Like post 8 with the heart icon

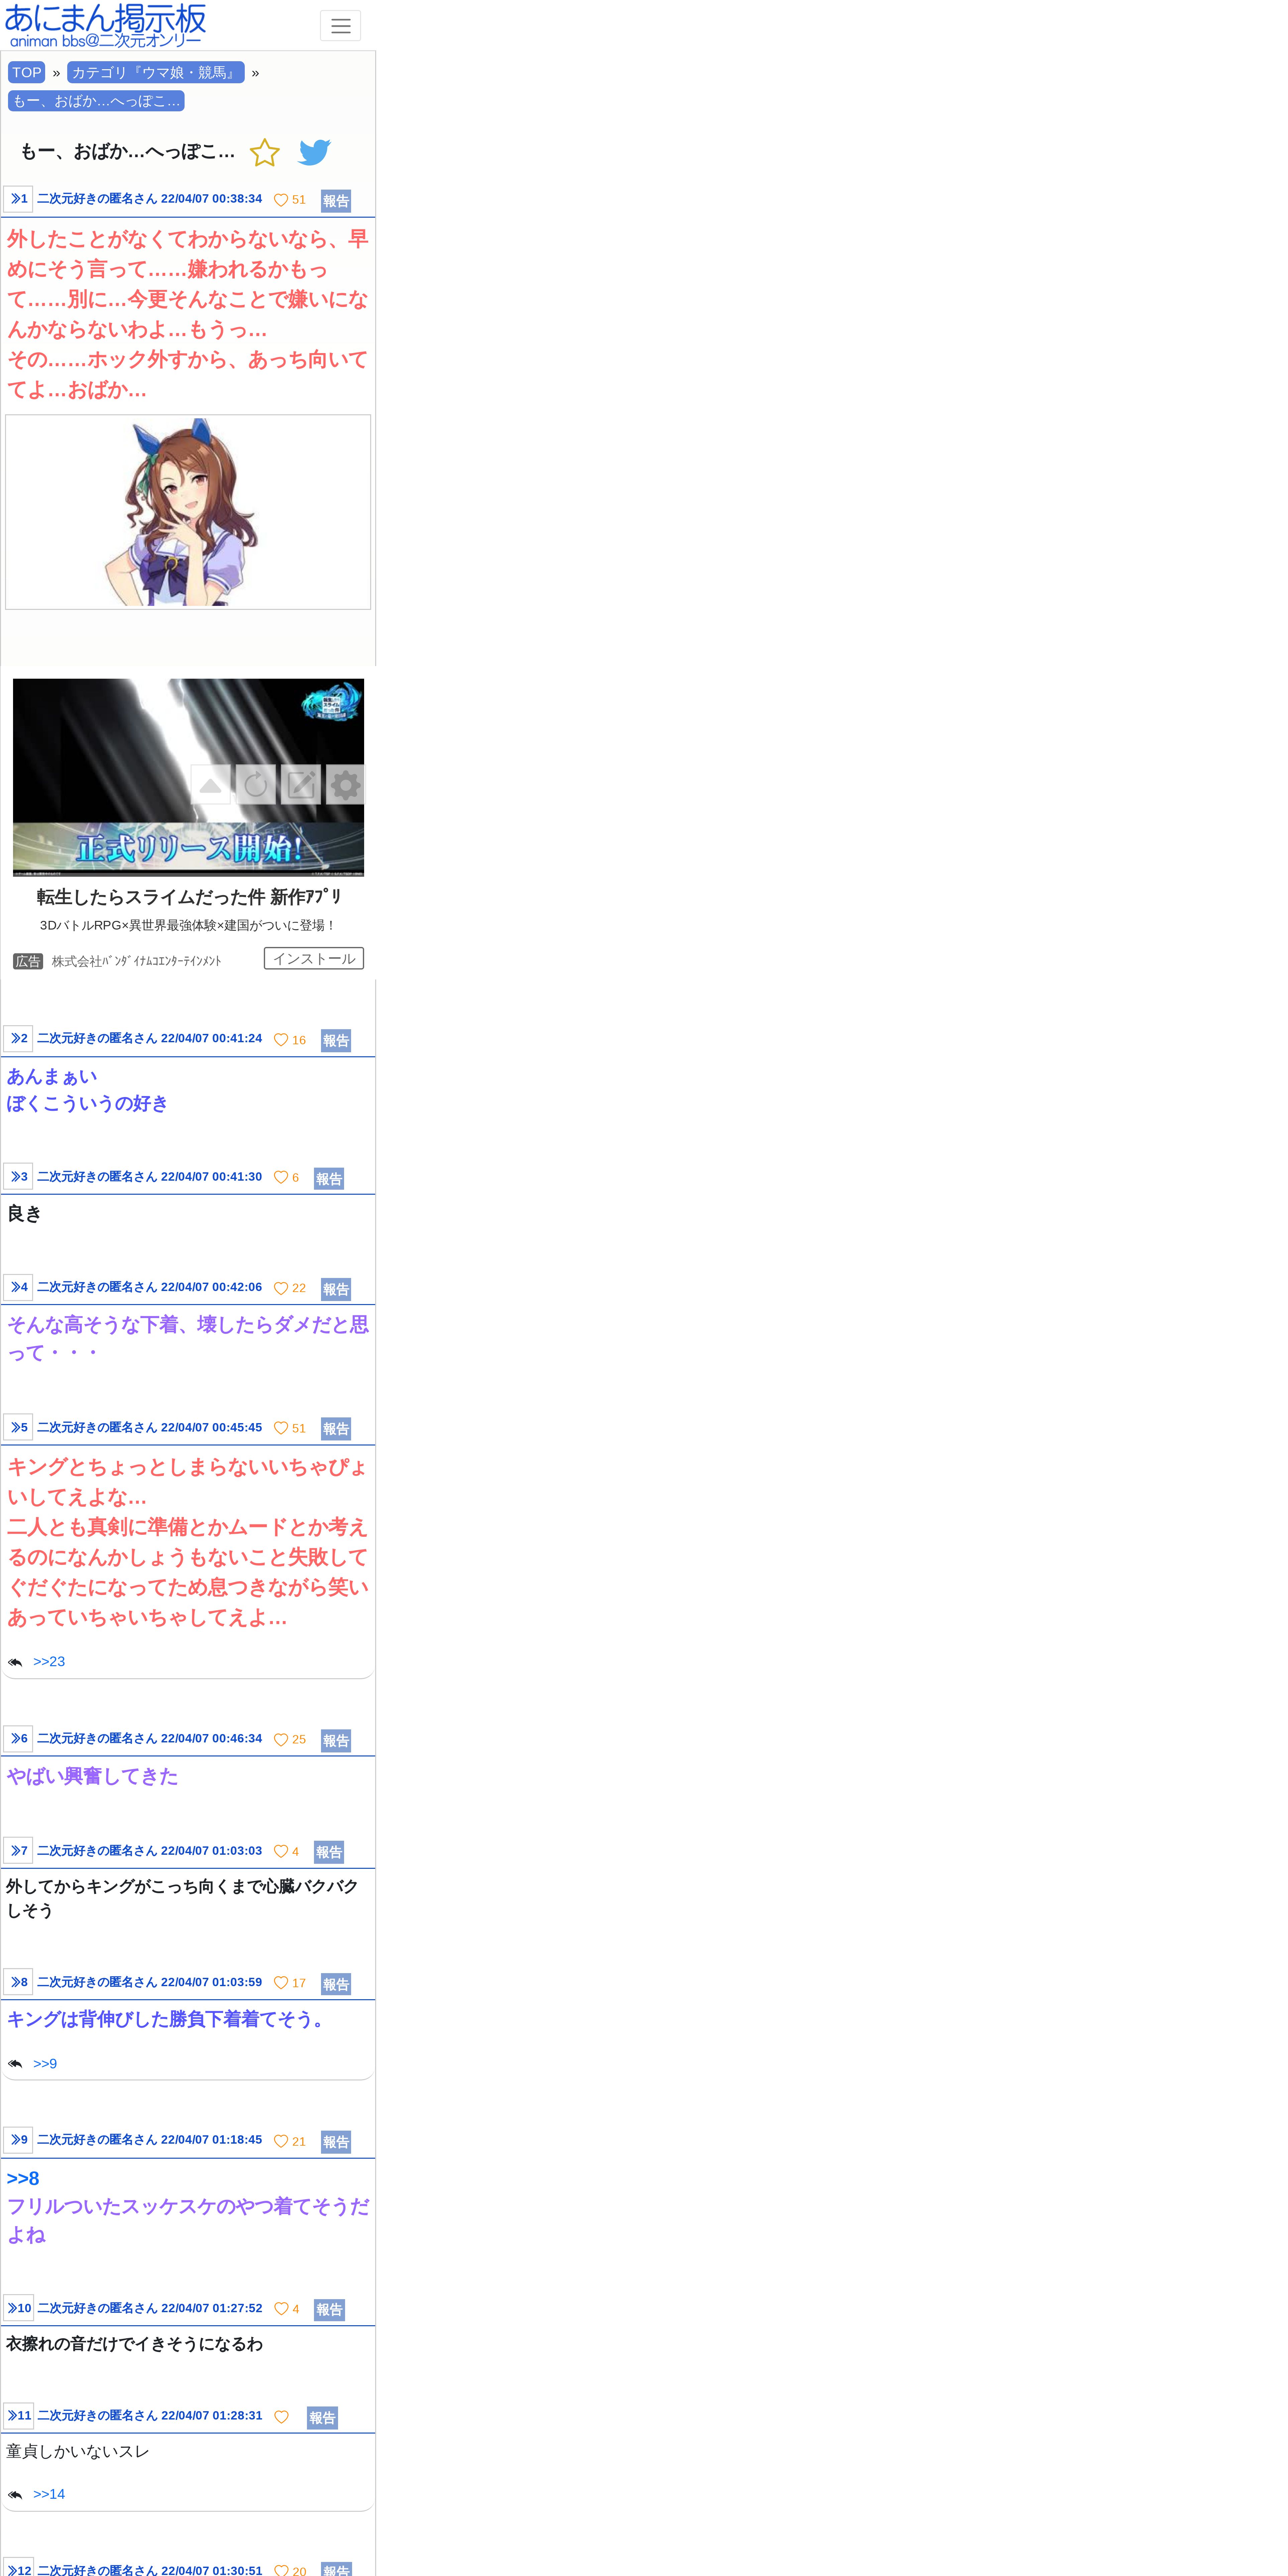pos(281,1983)
